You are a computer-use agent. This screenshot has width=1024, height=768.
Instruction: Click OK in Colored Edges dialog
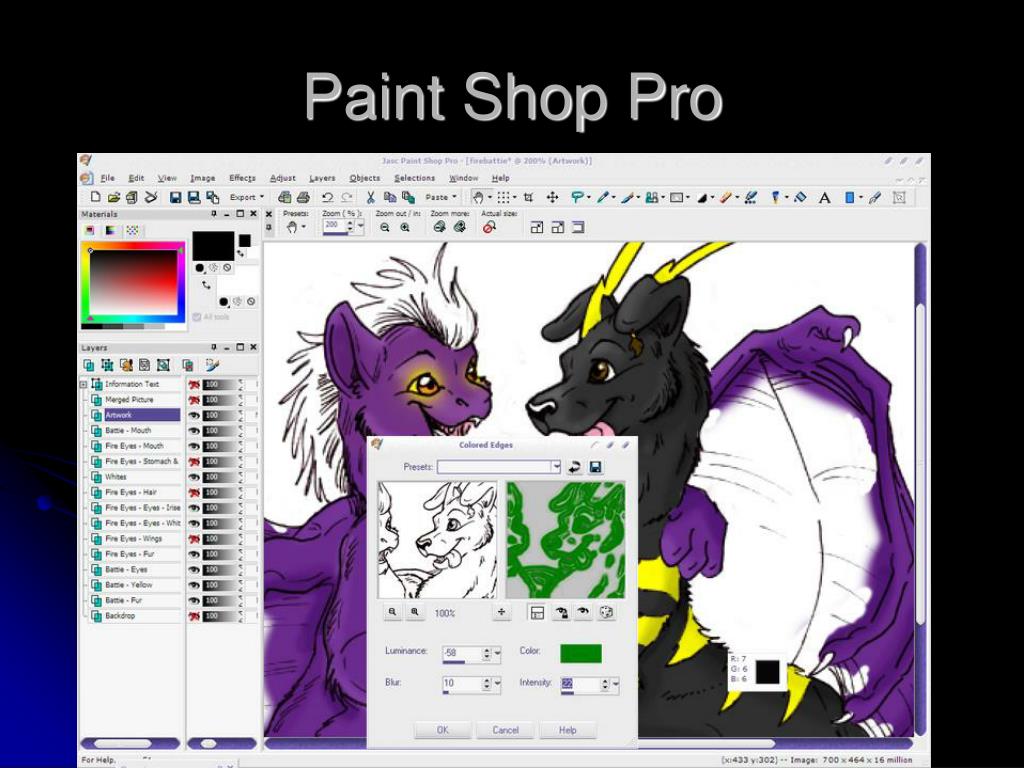click(442, 730)
